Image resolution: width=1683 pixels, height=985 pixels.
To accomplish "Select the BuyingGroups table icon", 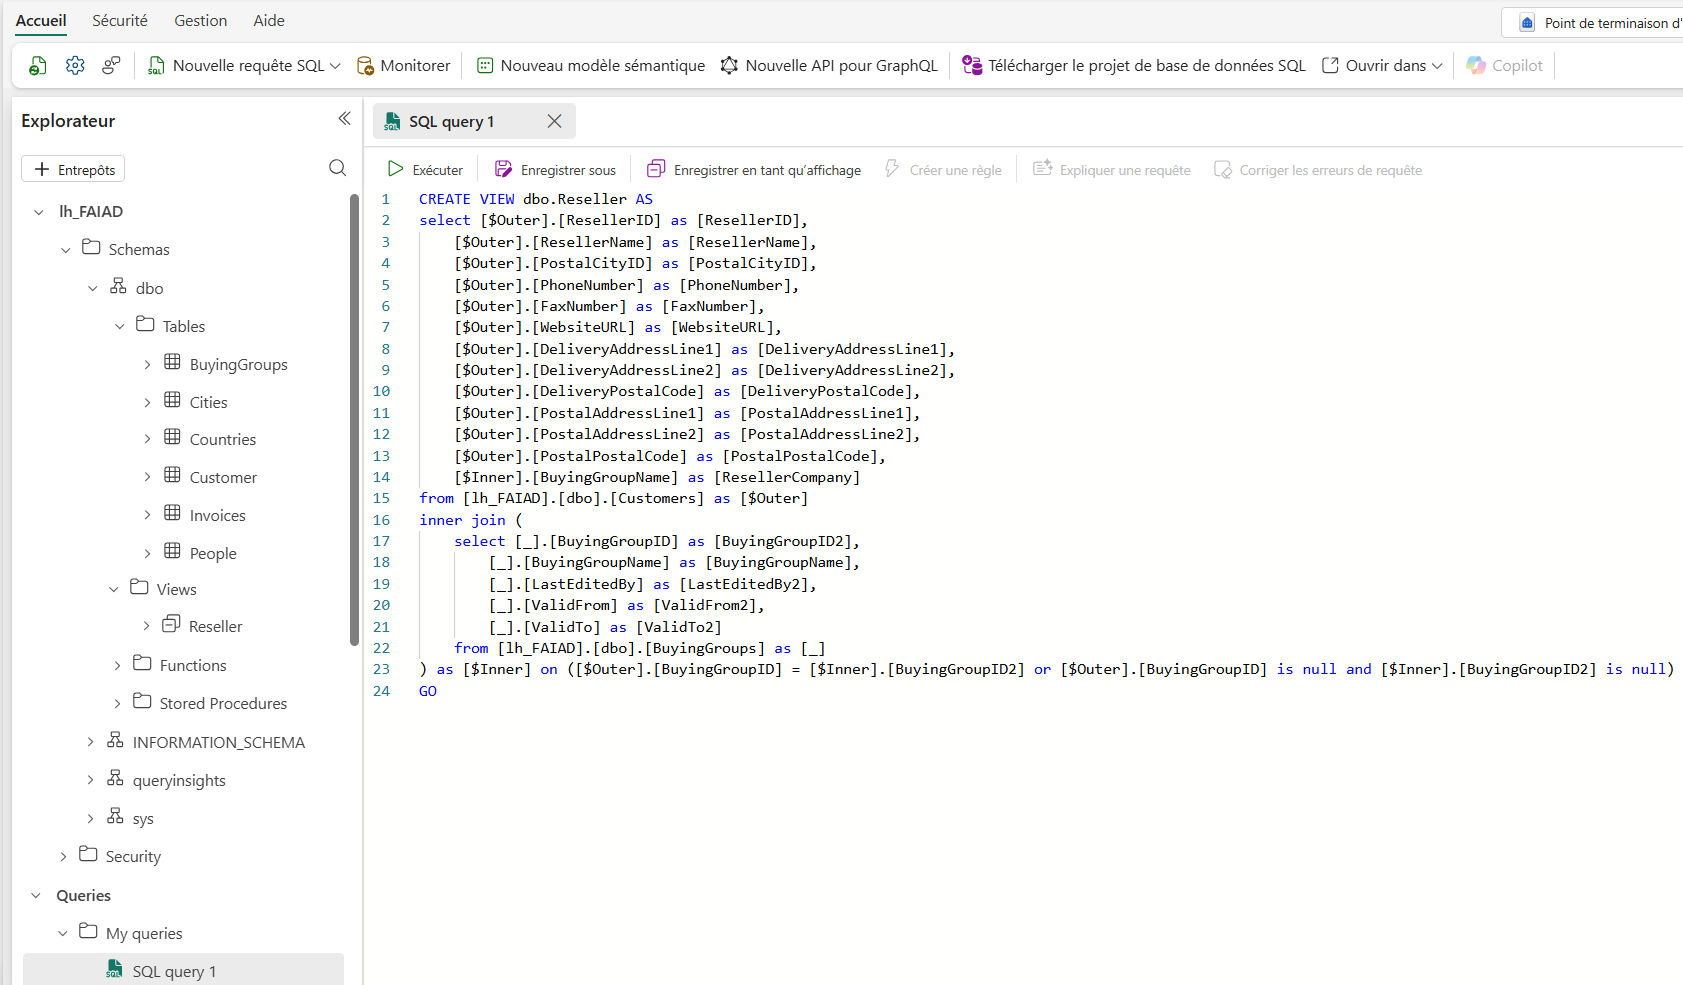I will pos(172,362).
